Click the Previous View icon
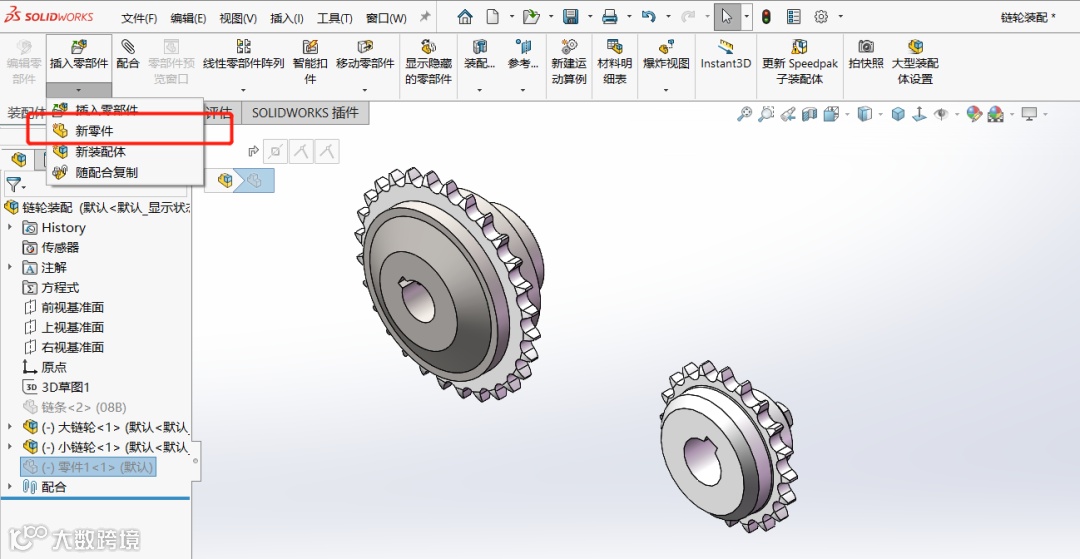This screenshot has width=1080, height=559. click(x=788, y=114)
